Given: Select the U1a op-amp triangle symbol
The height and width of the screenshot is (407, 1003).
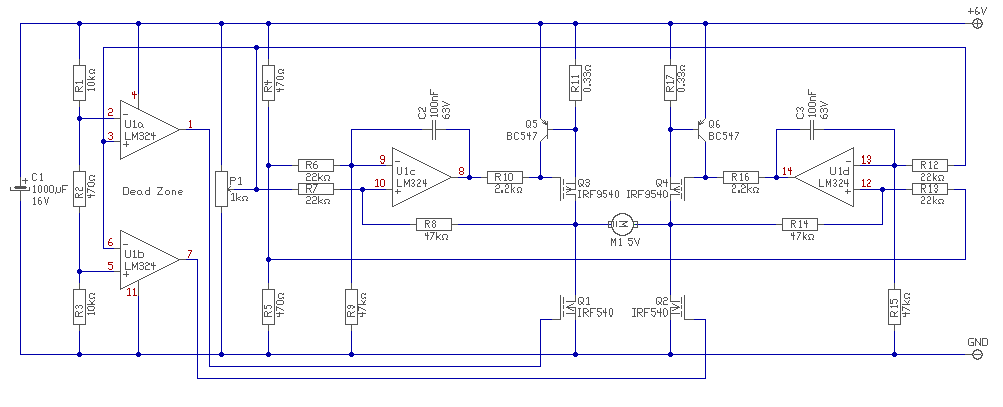Looking at the screenshot, I should [x=148, y=129].
